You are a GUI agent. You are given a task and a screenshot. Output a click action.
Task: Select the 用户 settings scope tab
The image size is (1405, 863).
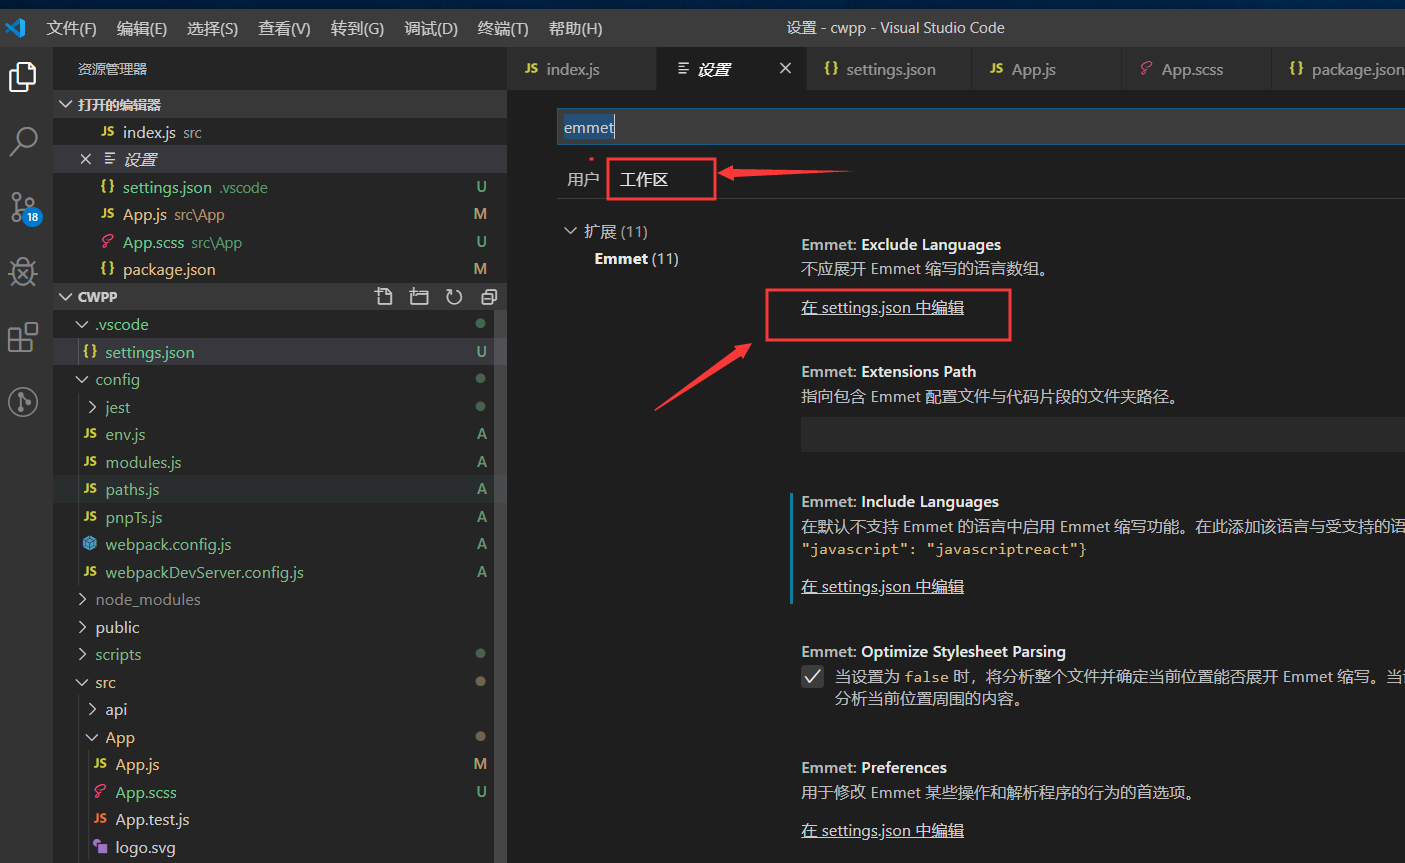tap(583, 179)
